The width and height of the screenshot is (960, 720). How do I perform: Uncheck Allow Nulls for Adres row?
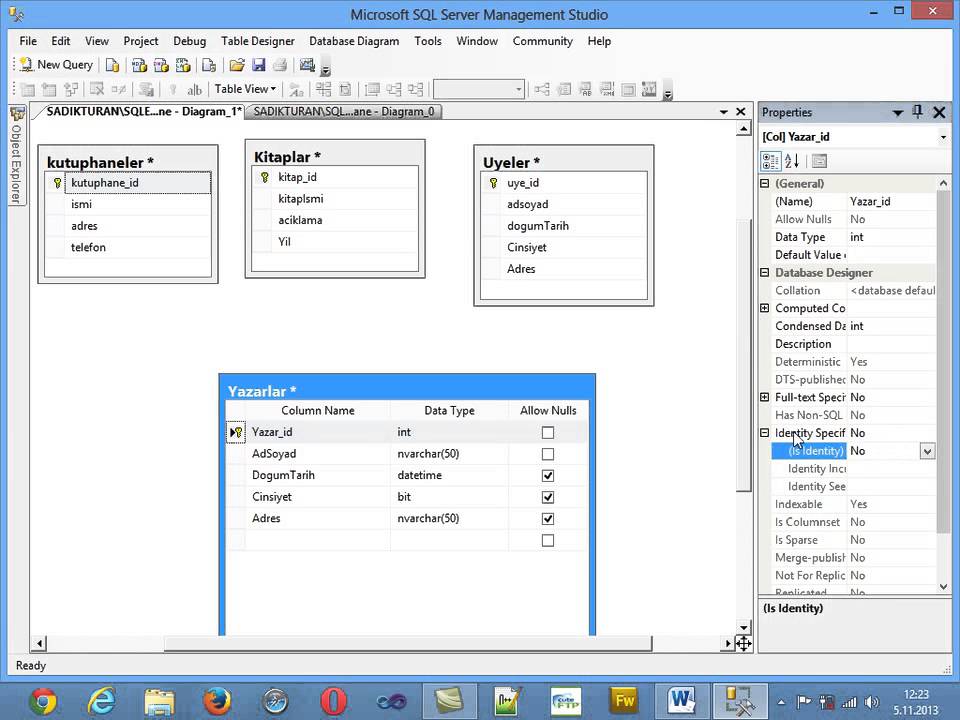[x=548, y=519]
